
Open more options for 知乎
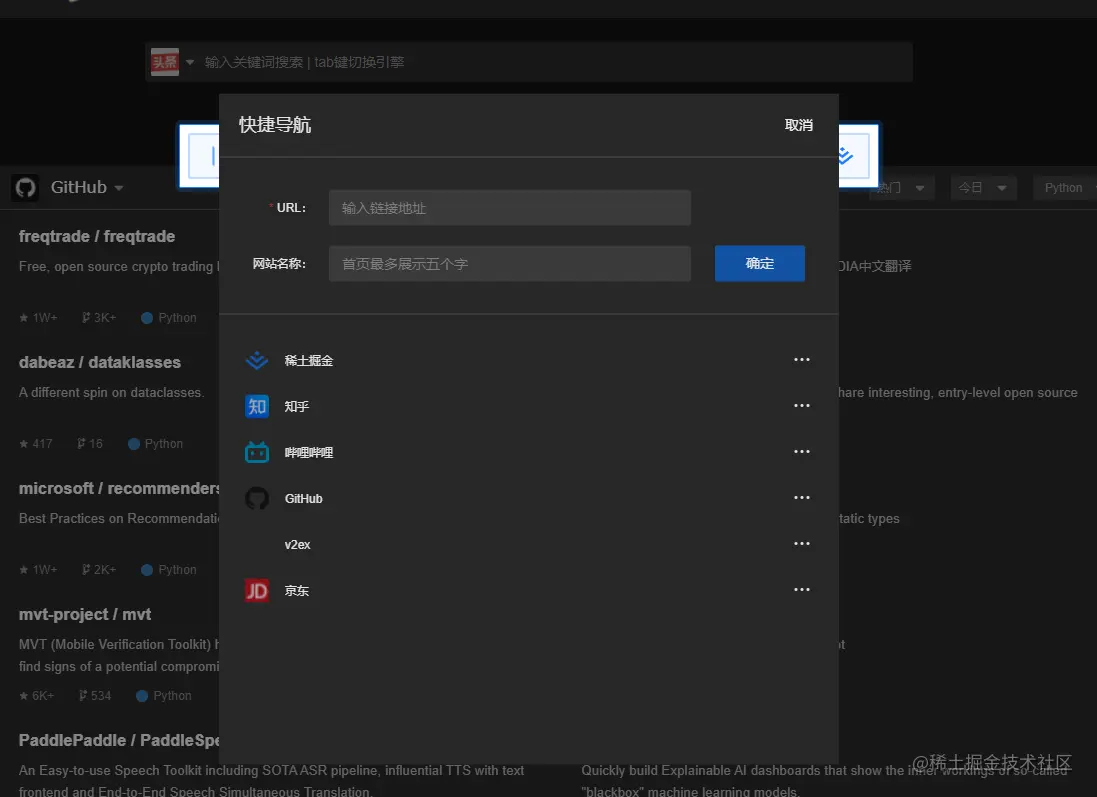(802, 406)
